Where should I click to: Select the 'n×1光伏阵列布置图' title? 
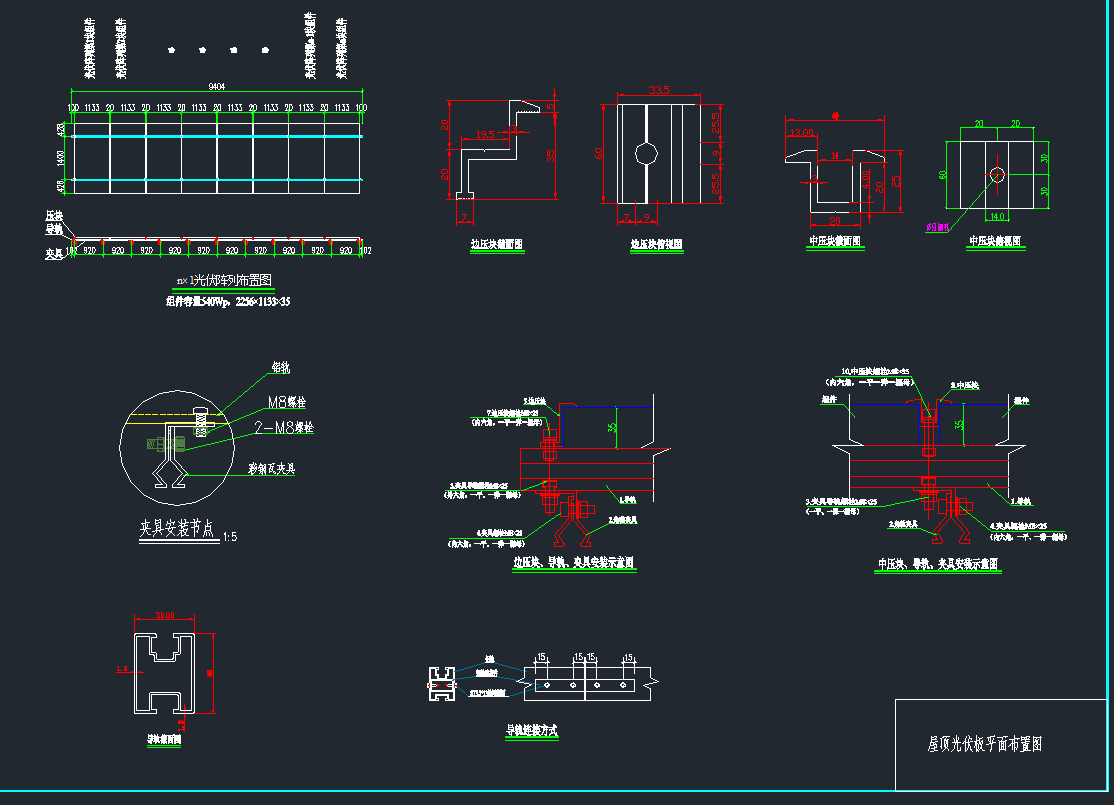224,281
